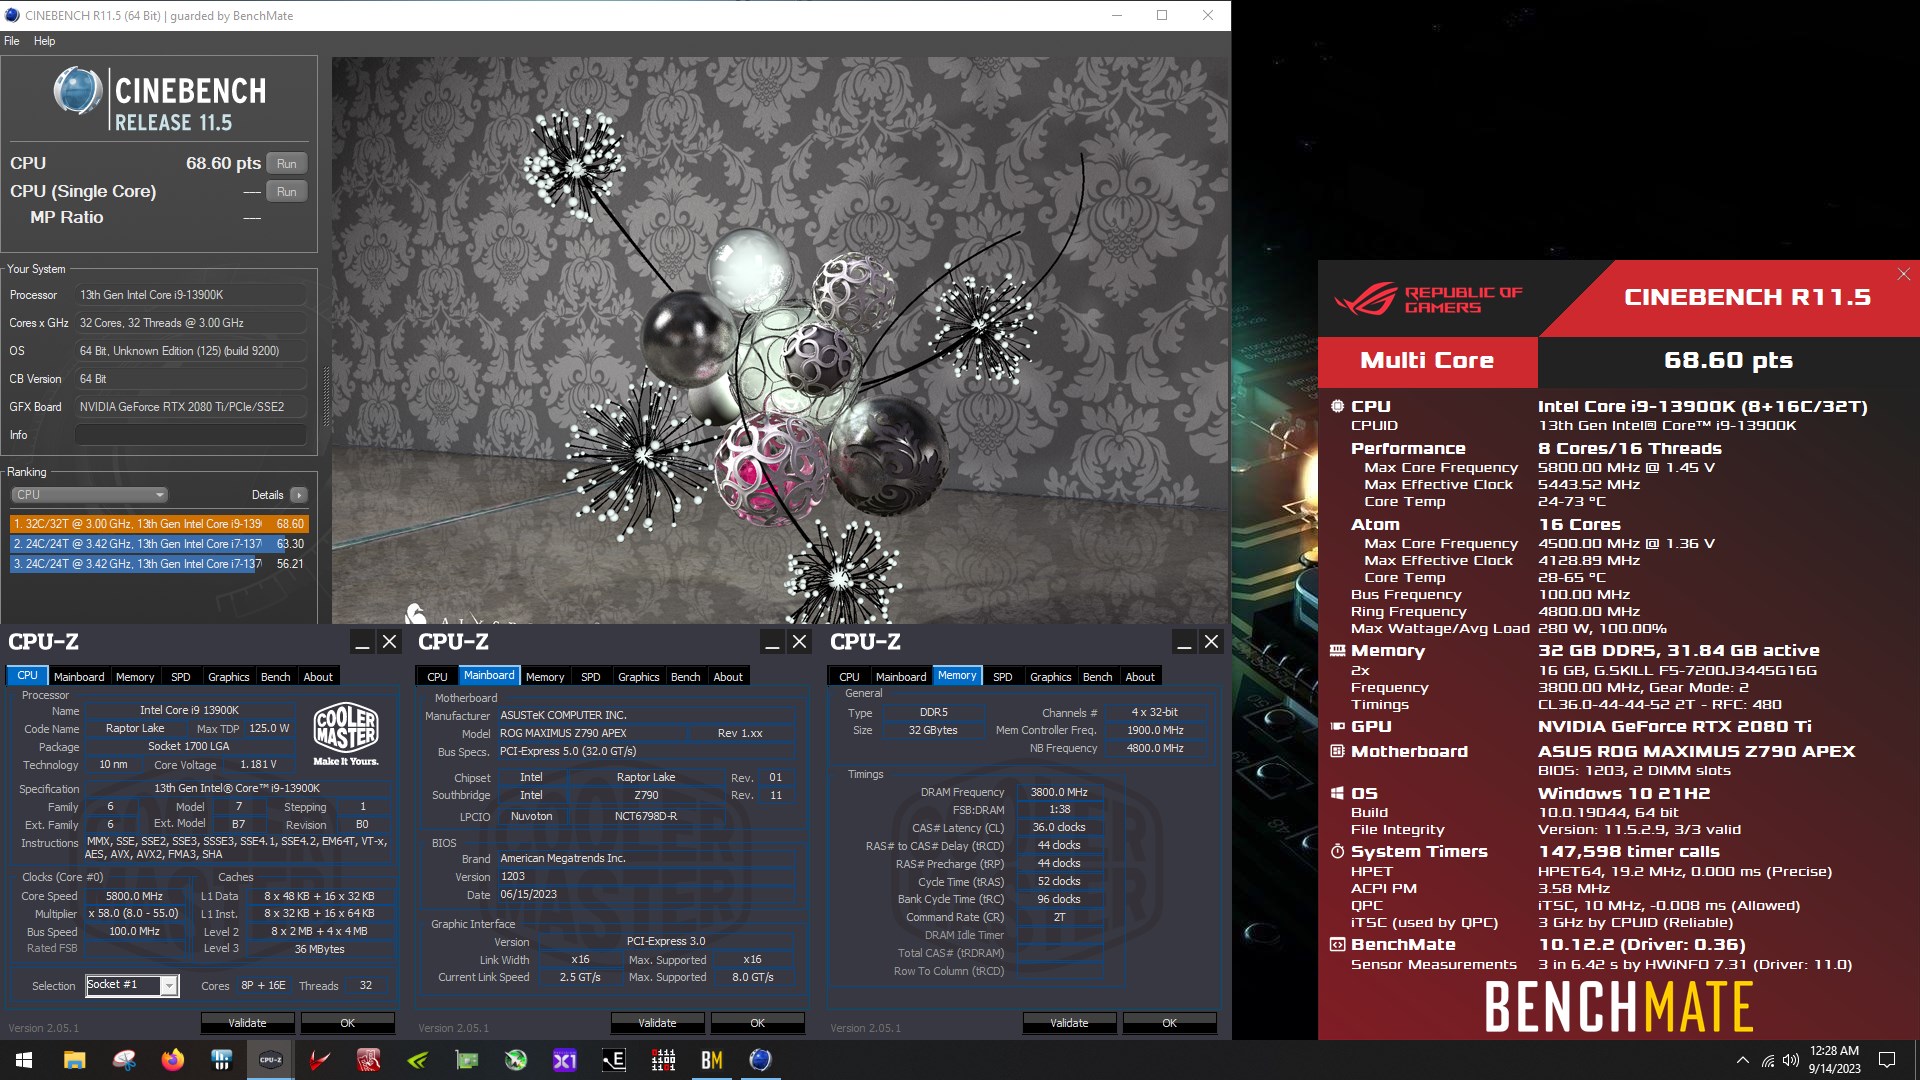Click the Cinebench logo sphere
This screenshot has width=1920, height=1080.
click(77, 91)
